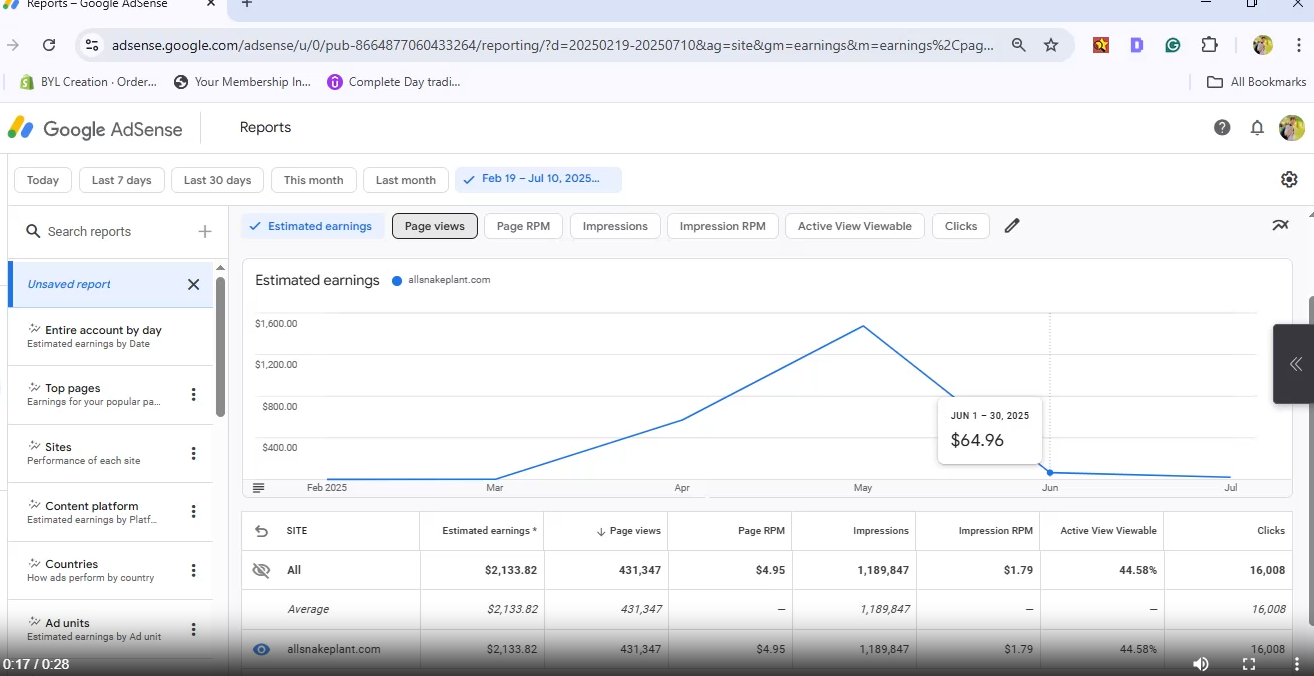Edit metrics with the pencil icon
Screen dimensions: 1314x676
[x=1012, y=226]
